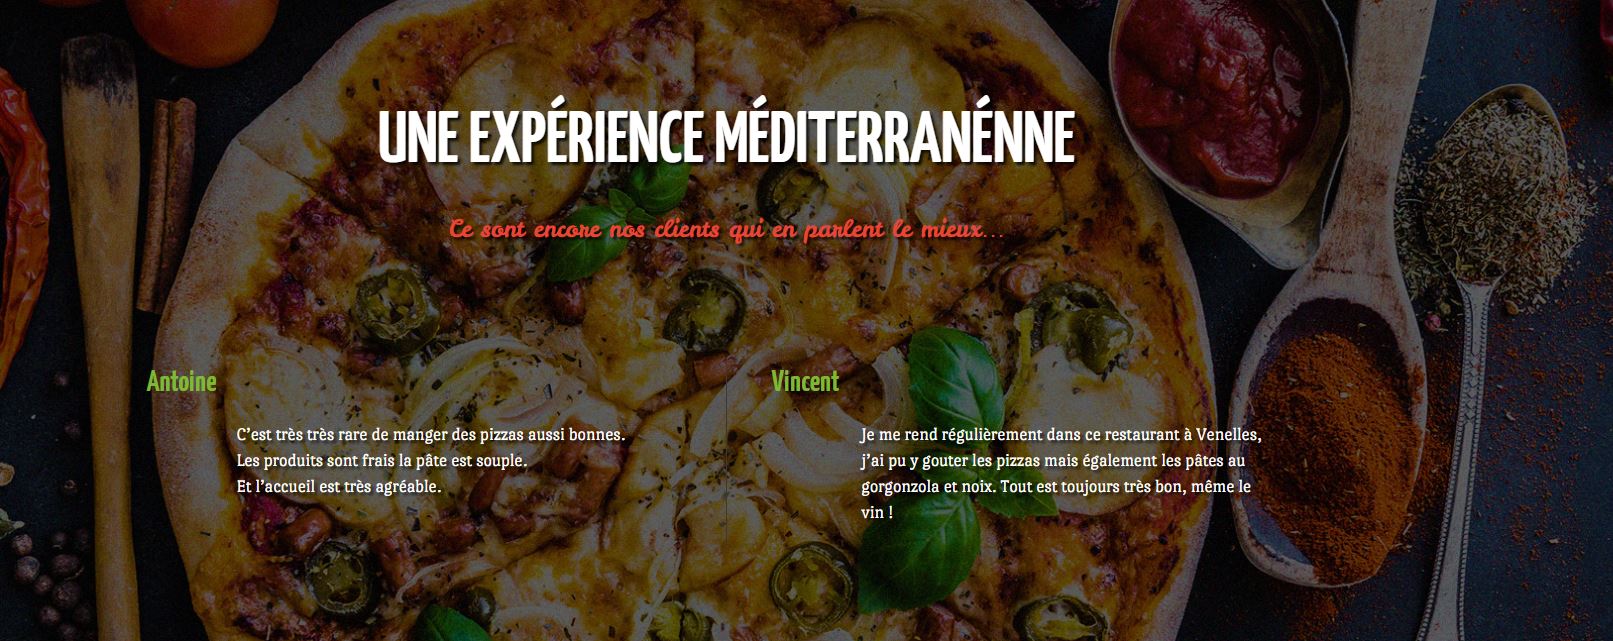This screenshot has height=641, width=1613.
Task: Select the red subtitle about clients
Action: pyautogui.click(x=726, y=229)
